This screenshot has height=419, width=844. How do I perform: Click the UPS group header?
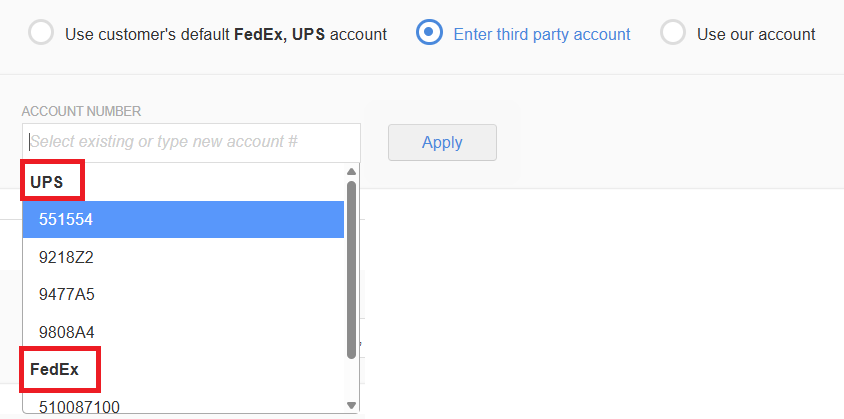53,182
